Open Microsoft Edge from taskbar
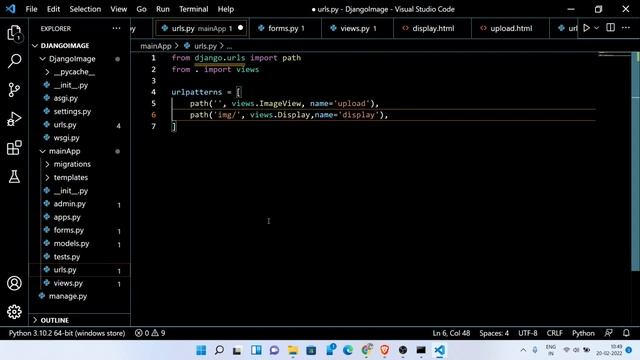The width and height of the screenshot is (640, 360). pyautogui.click(x=348, y=350)
